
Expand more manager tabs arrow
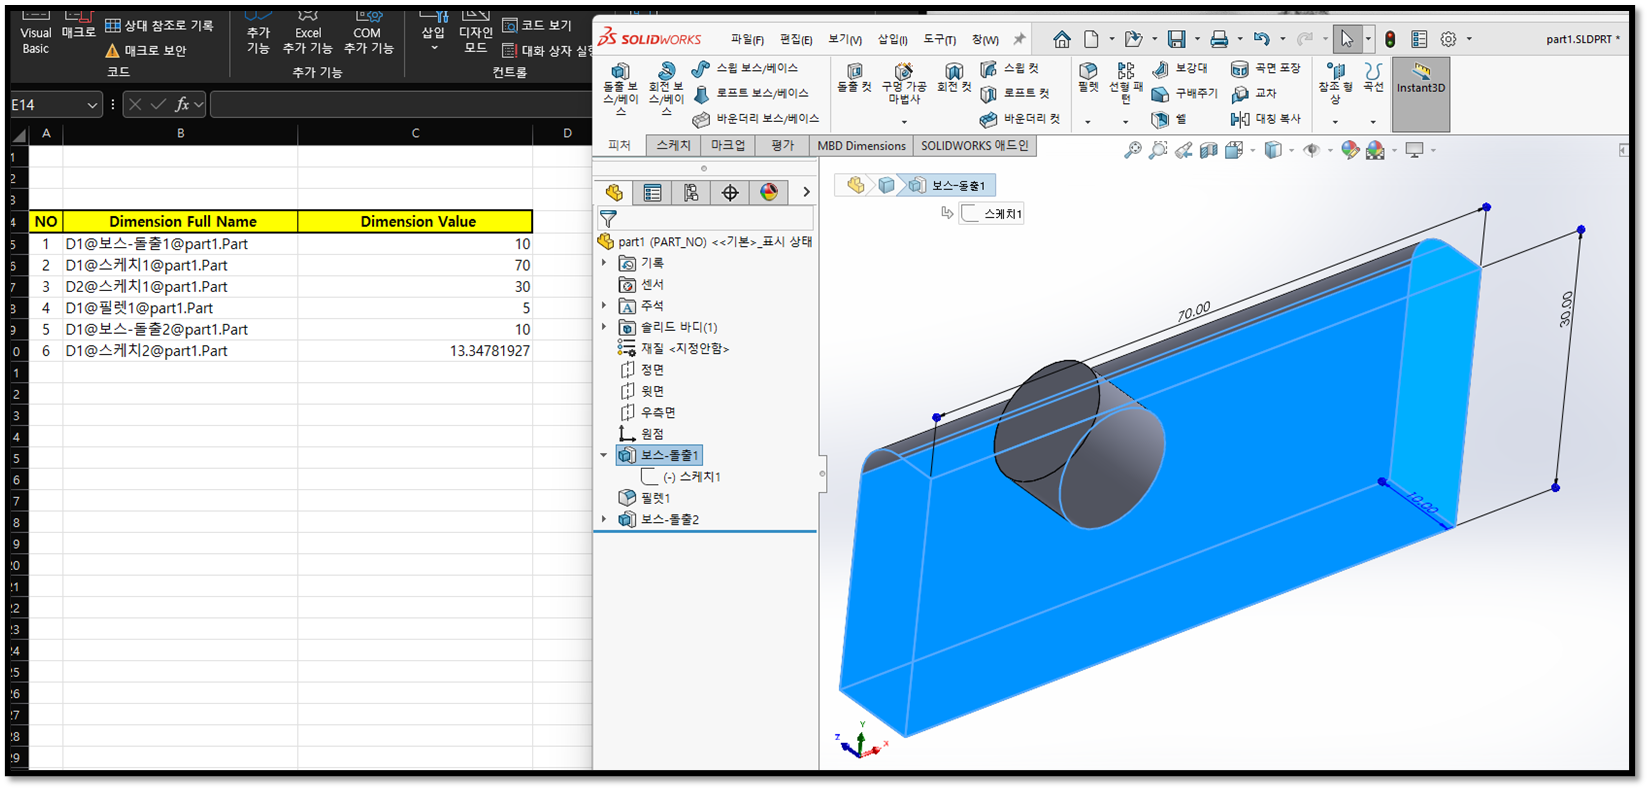tap(806, 192)
